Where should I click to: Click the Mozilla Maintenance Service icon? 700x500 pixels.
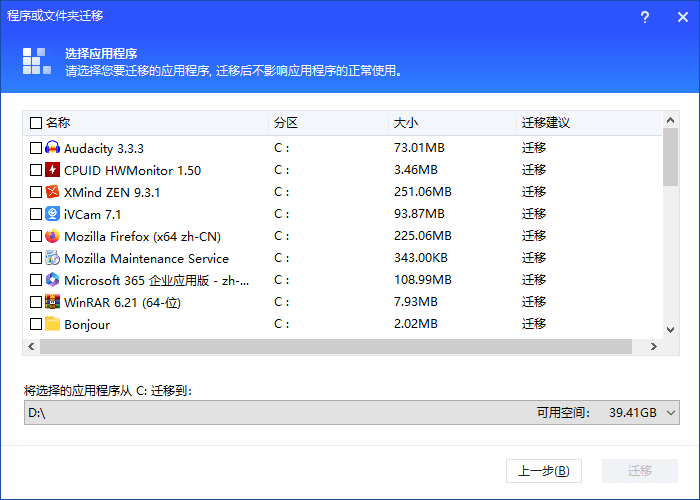point(52,258)
